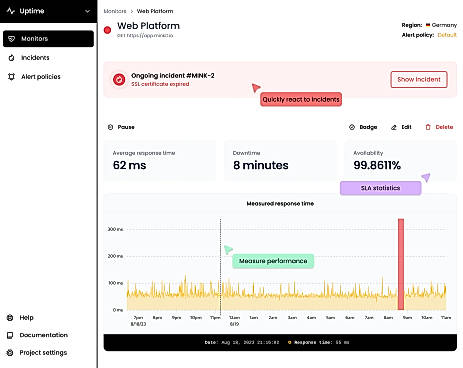Click the Edit pencil icon

tap(394, 127)
